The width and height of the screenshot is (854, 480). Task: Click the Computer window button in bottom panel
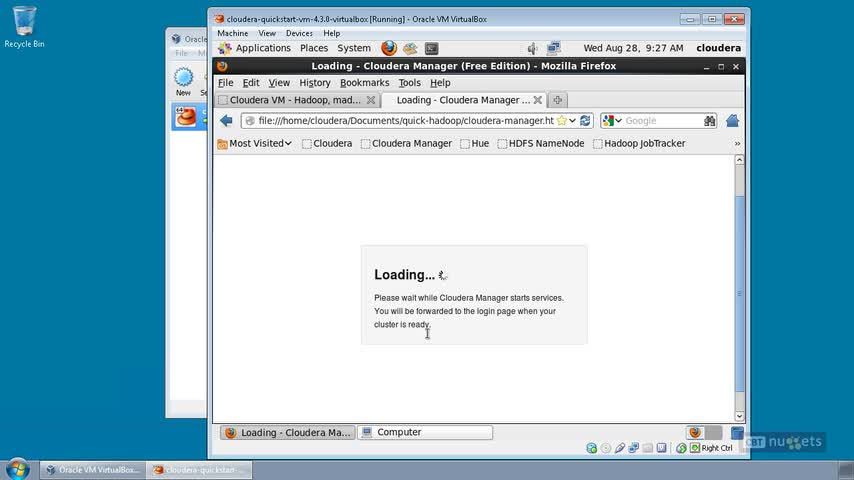(425, 433)
